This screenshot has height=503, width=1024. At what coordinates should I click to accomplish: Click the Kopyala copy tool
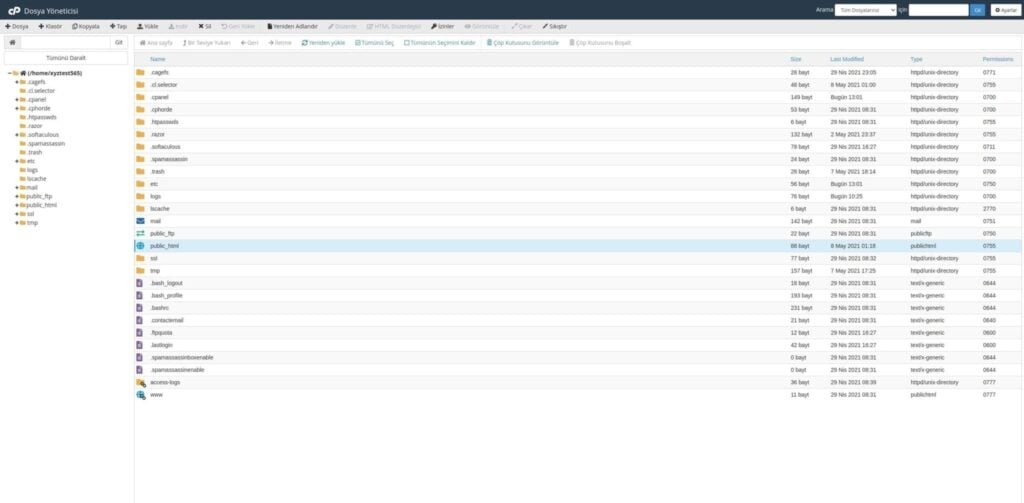click(x=86, y=27)
